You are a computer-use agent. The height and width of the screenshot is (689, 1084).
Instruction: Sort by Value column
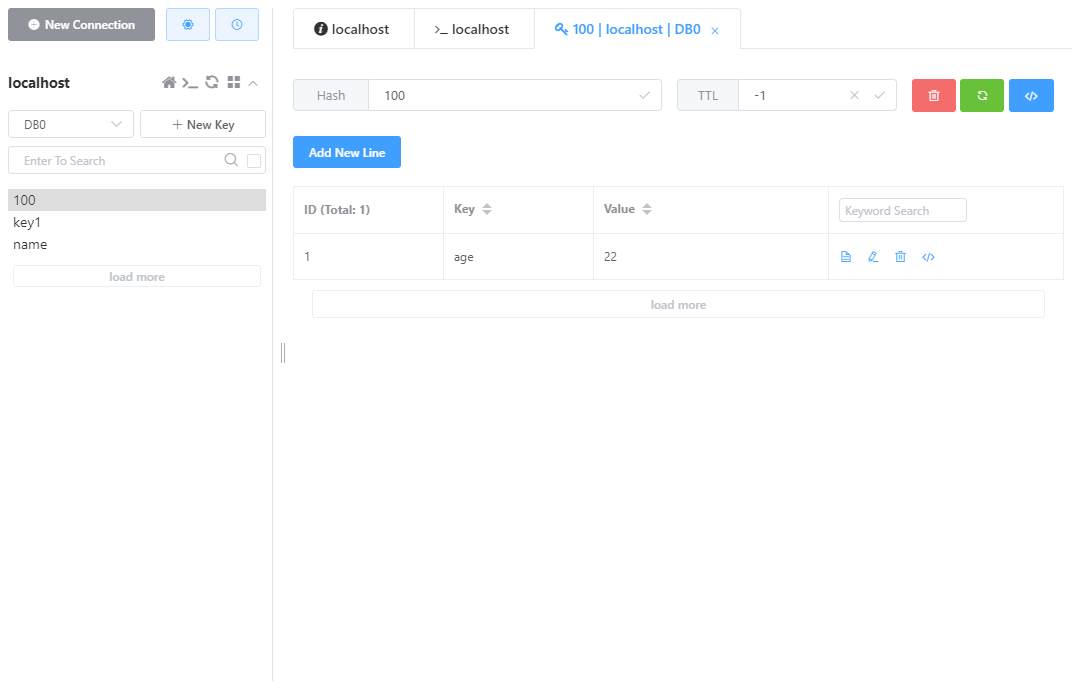[x=646, y=209]
